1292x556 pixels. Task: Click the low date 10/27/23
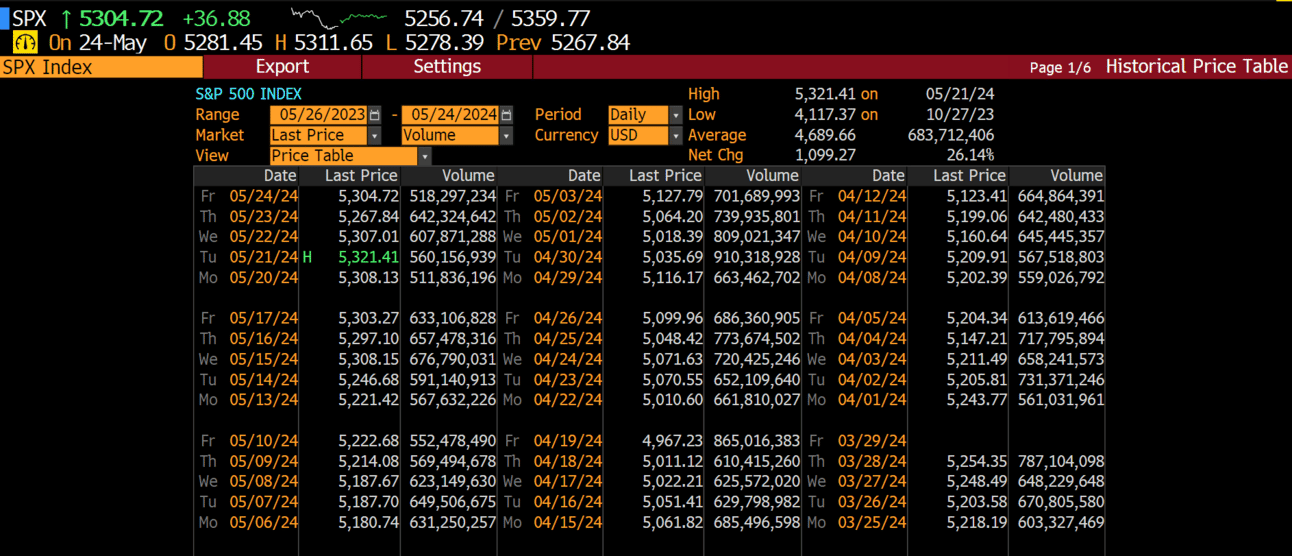[961, 115]
